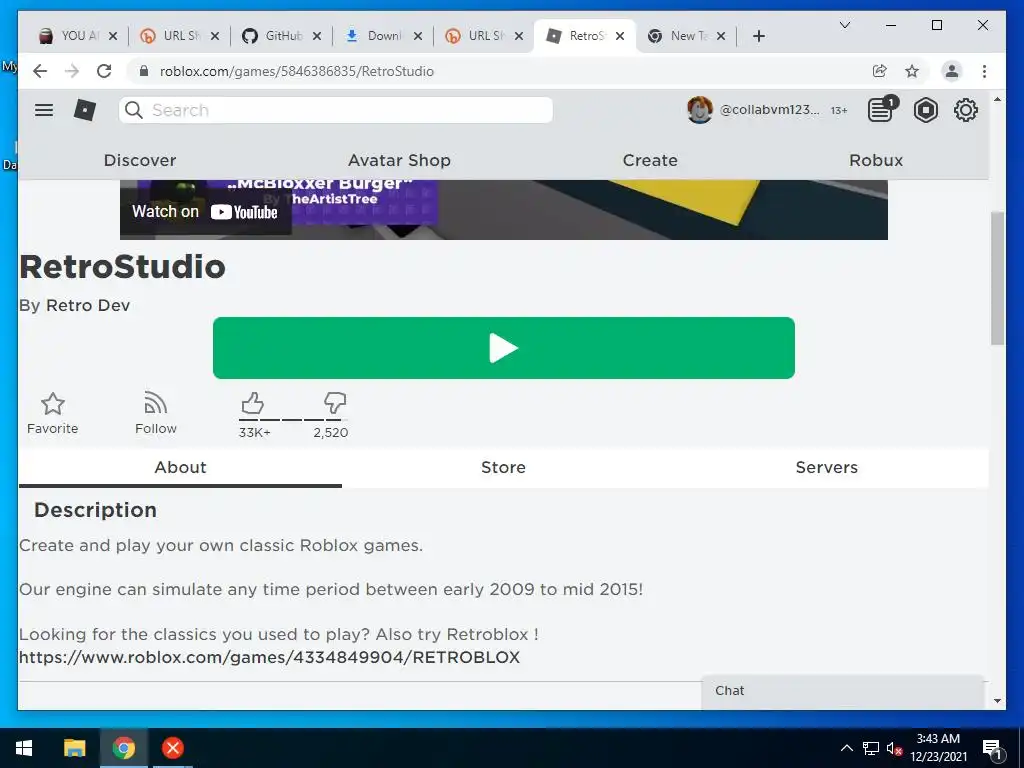The height and width of the screenshot is (768, 1024).
Task: Close the New Tab tab
Action: [x=721, y=36]
